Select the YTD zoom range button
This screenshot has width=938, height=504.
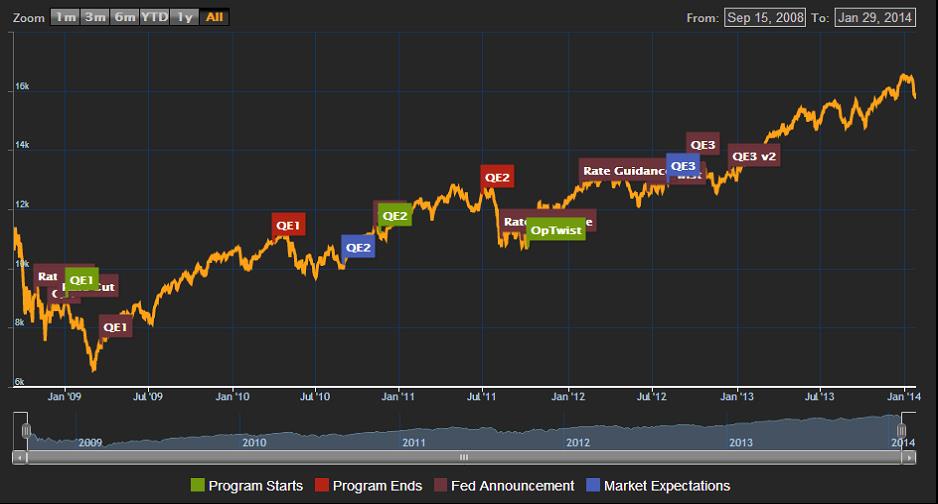click(154, 17)
